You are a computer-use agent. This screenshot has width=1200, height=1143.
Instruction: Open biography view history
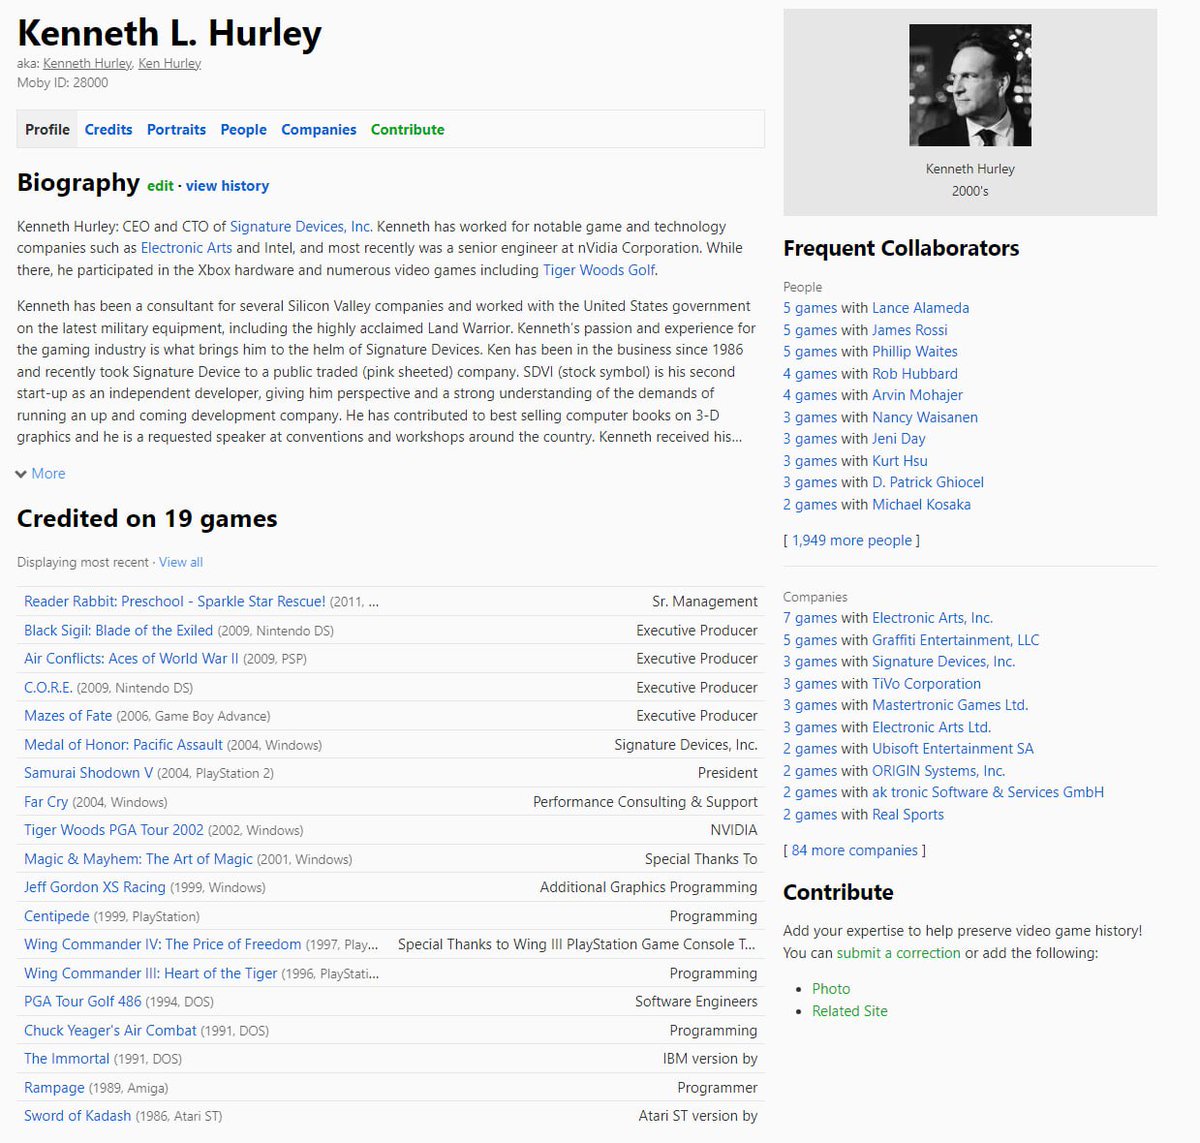click(227, 186)
